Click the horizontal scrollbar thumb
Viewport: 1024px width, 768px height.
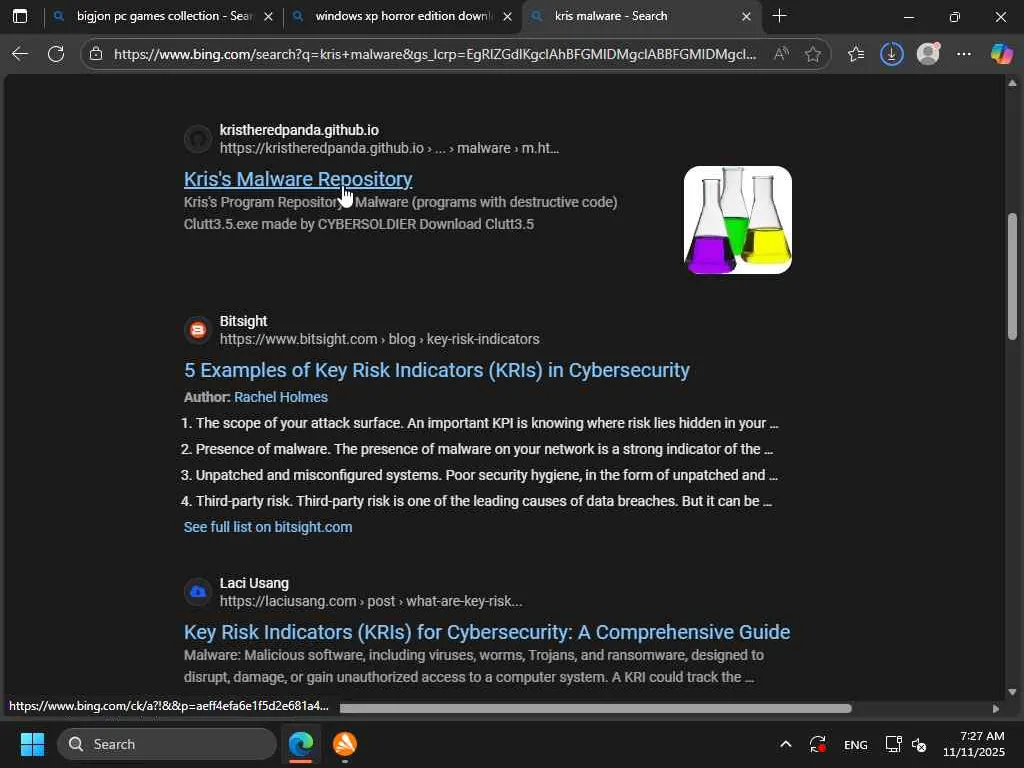596,709
